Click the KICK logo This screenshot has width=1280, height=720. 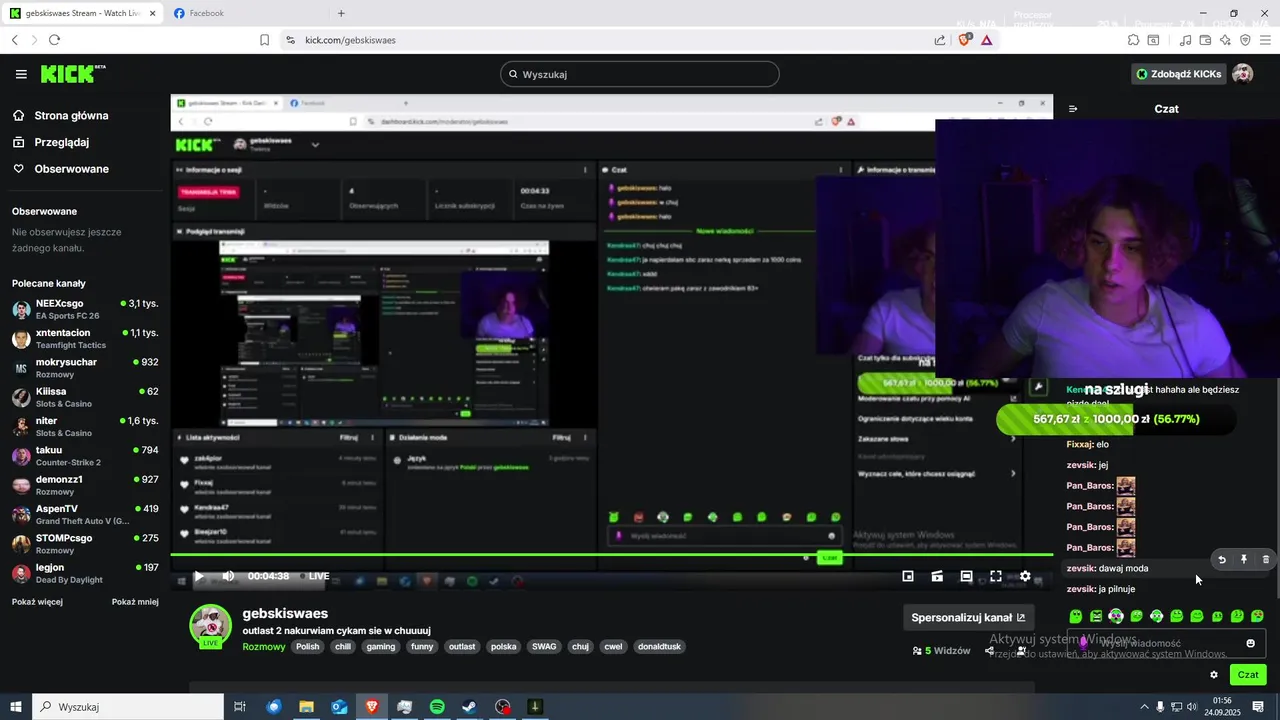tap(72, 74)
